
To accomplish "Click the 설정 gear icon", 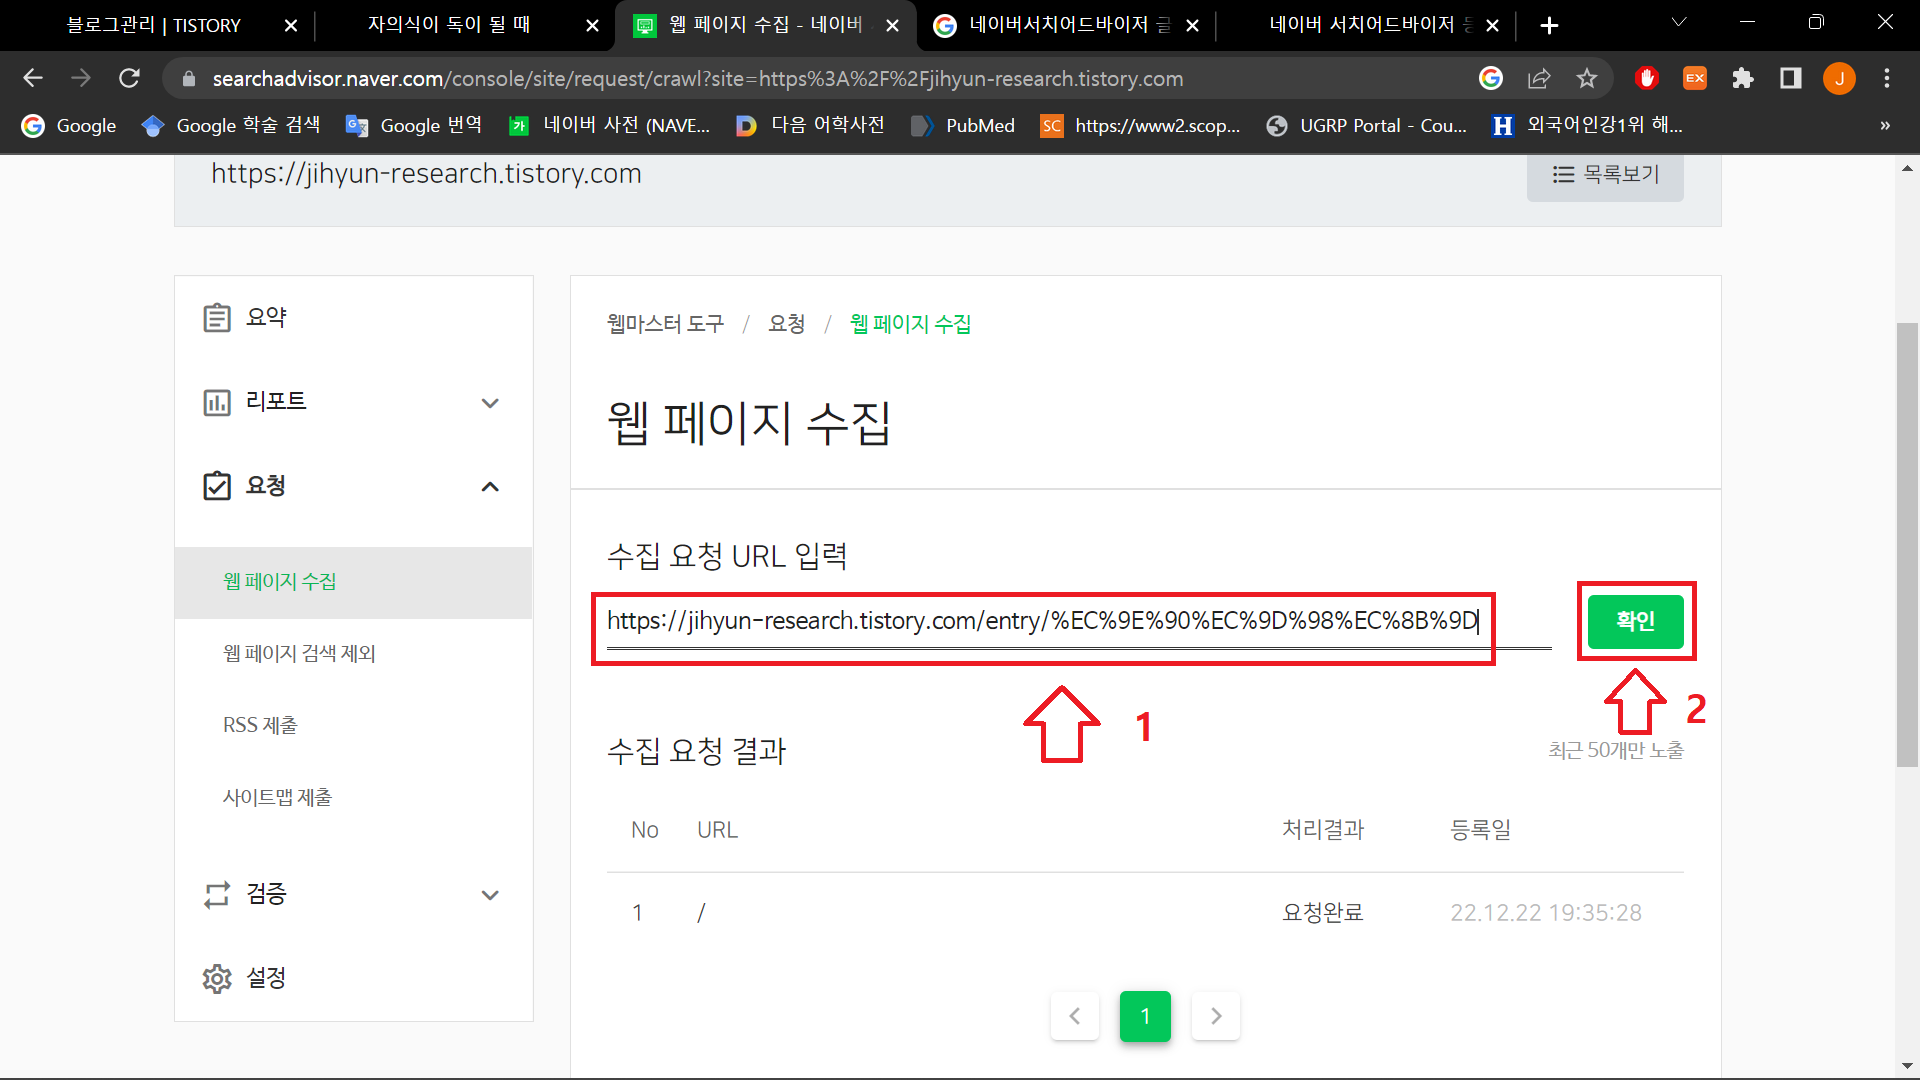I will tap(217, 978).
